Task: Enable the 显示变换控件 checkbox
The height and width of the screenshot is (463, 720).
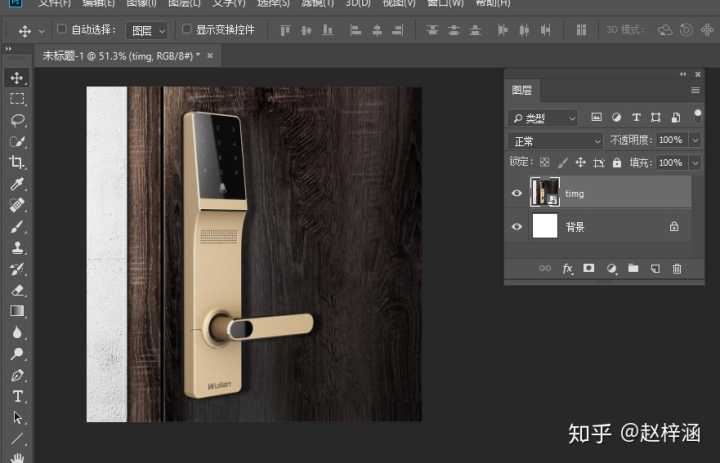Action: point(186,30)
